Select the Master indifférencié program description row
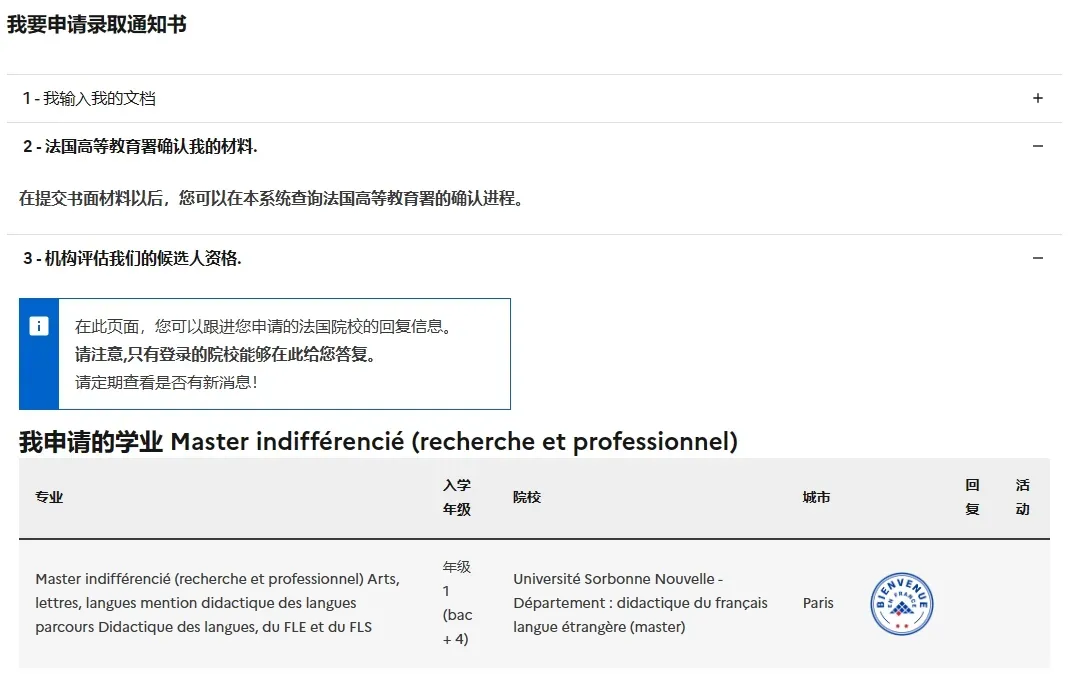1070x677 pixels. tap(217, 602)
